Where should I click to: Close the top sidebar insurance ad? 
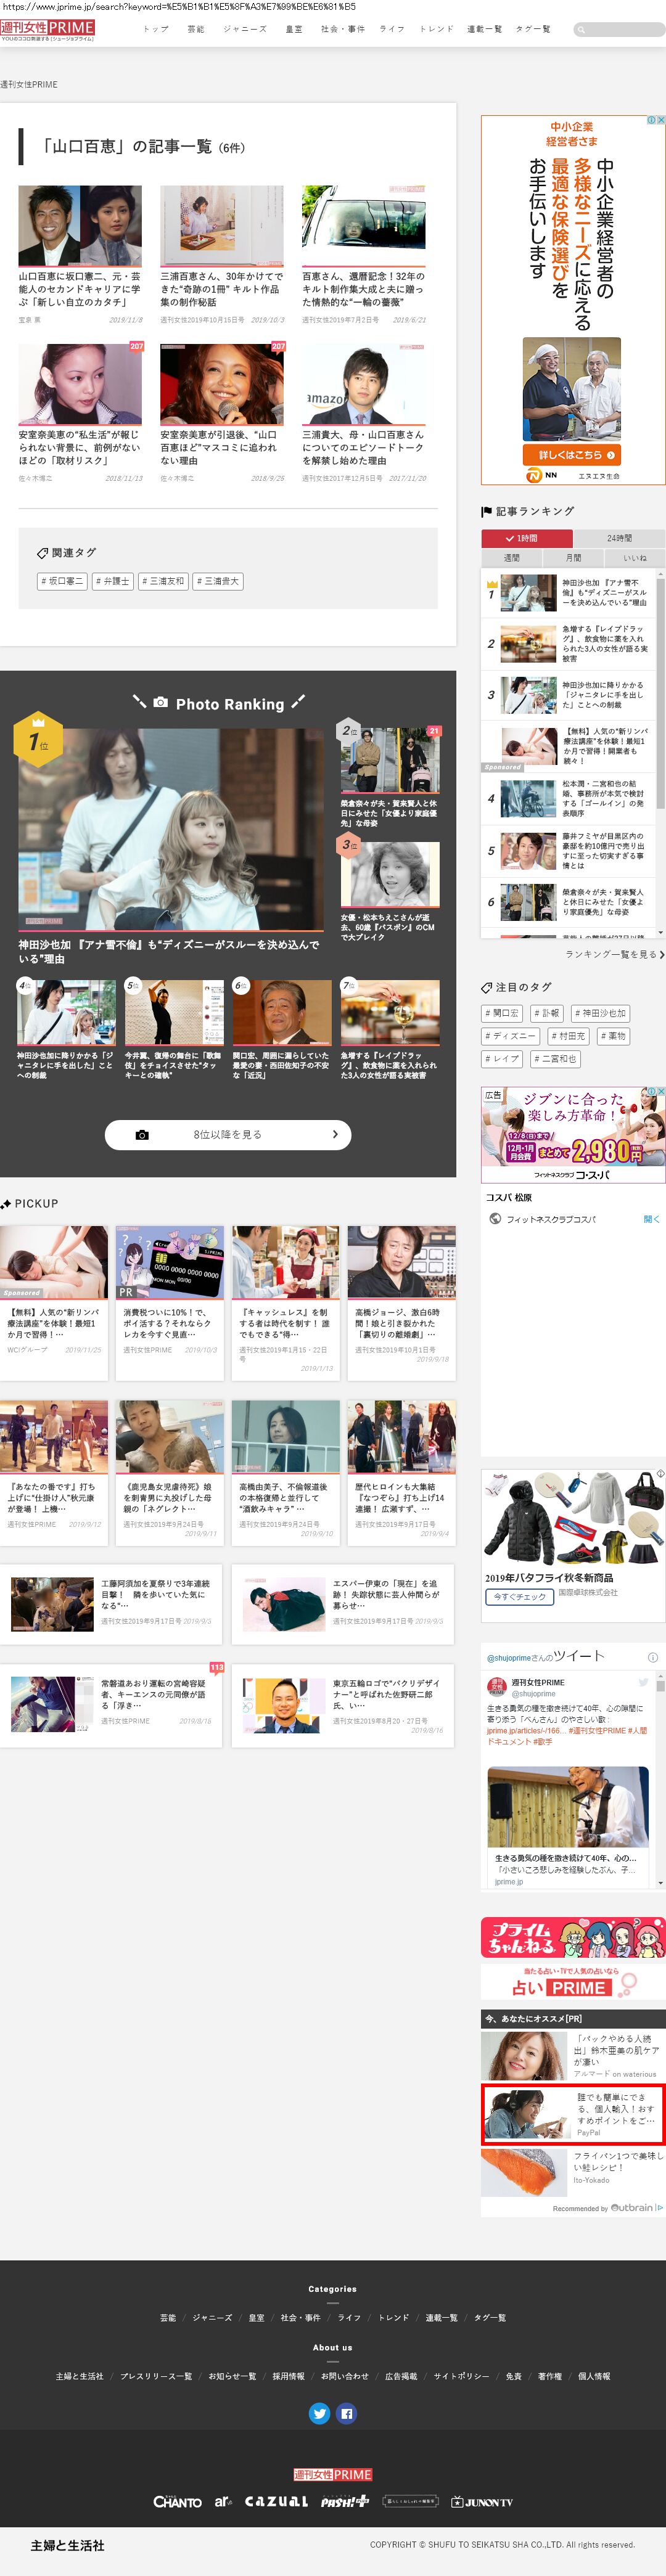(660, 120)
